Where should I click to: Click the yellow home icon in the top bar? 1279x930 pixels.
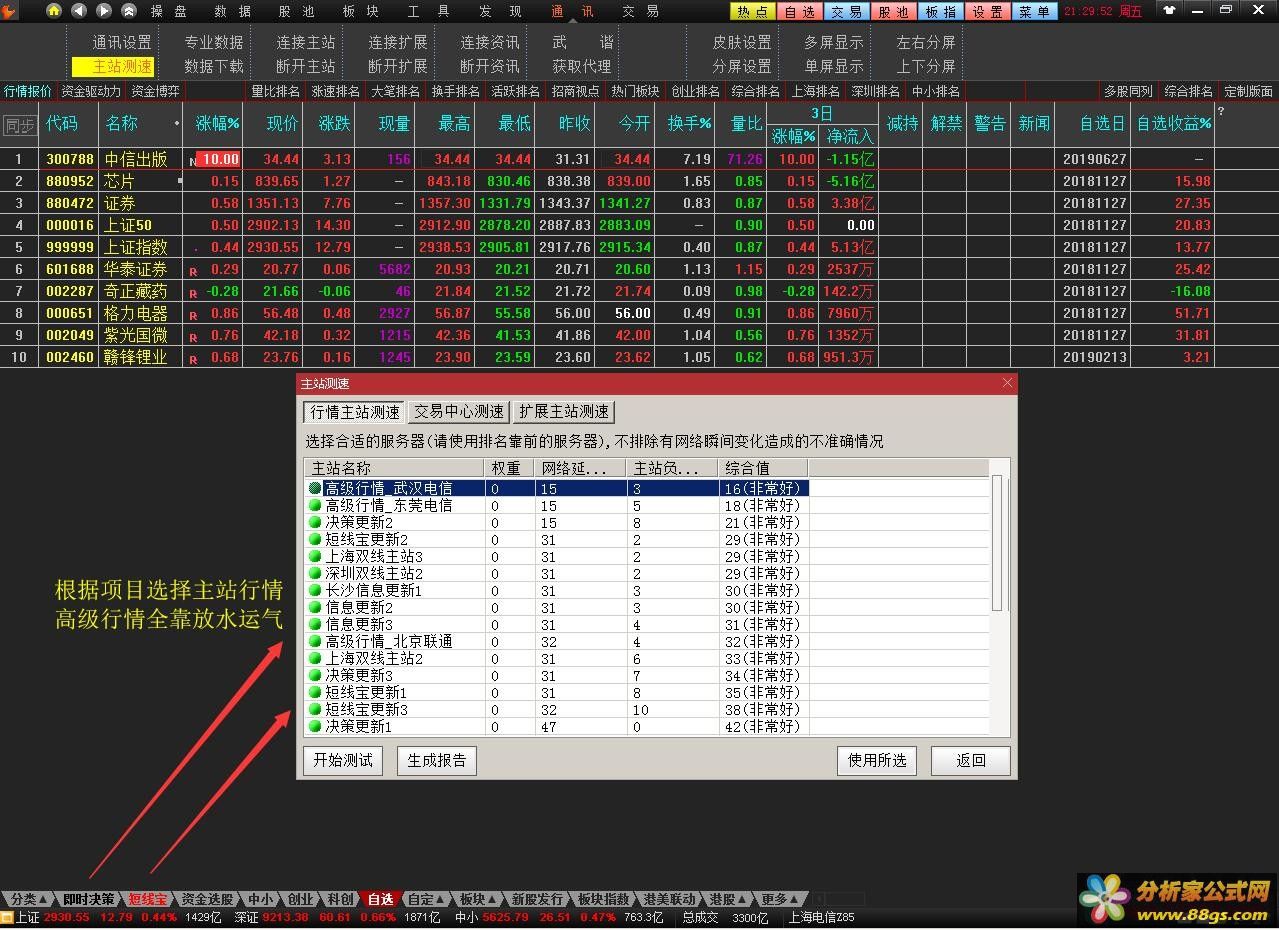coord(54,11)
